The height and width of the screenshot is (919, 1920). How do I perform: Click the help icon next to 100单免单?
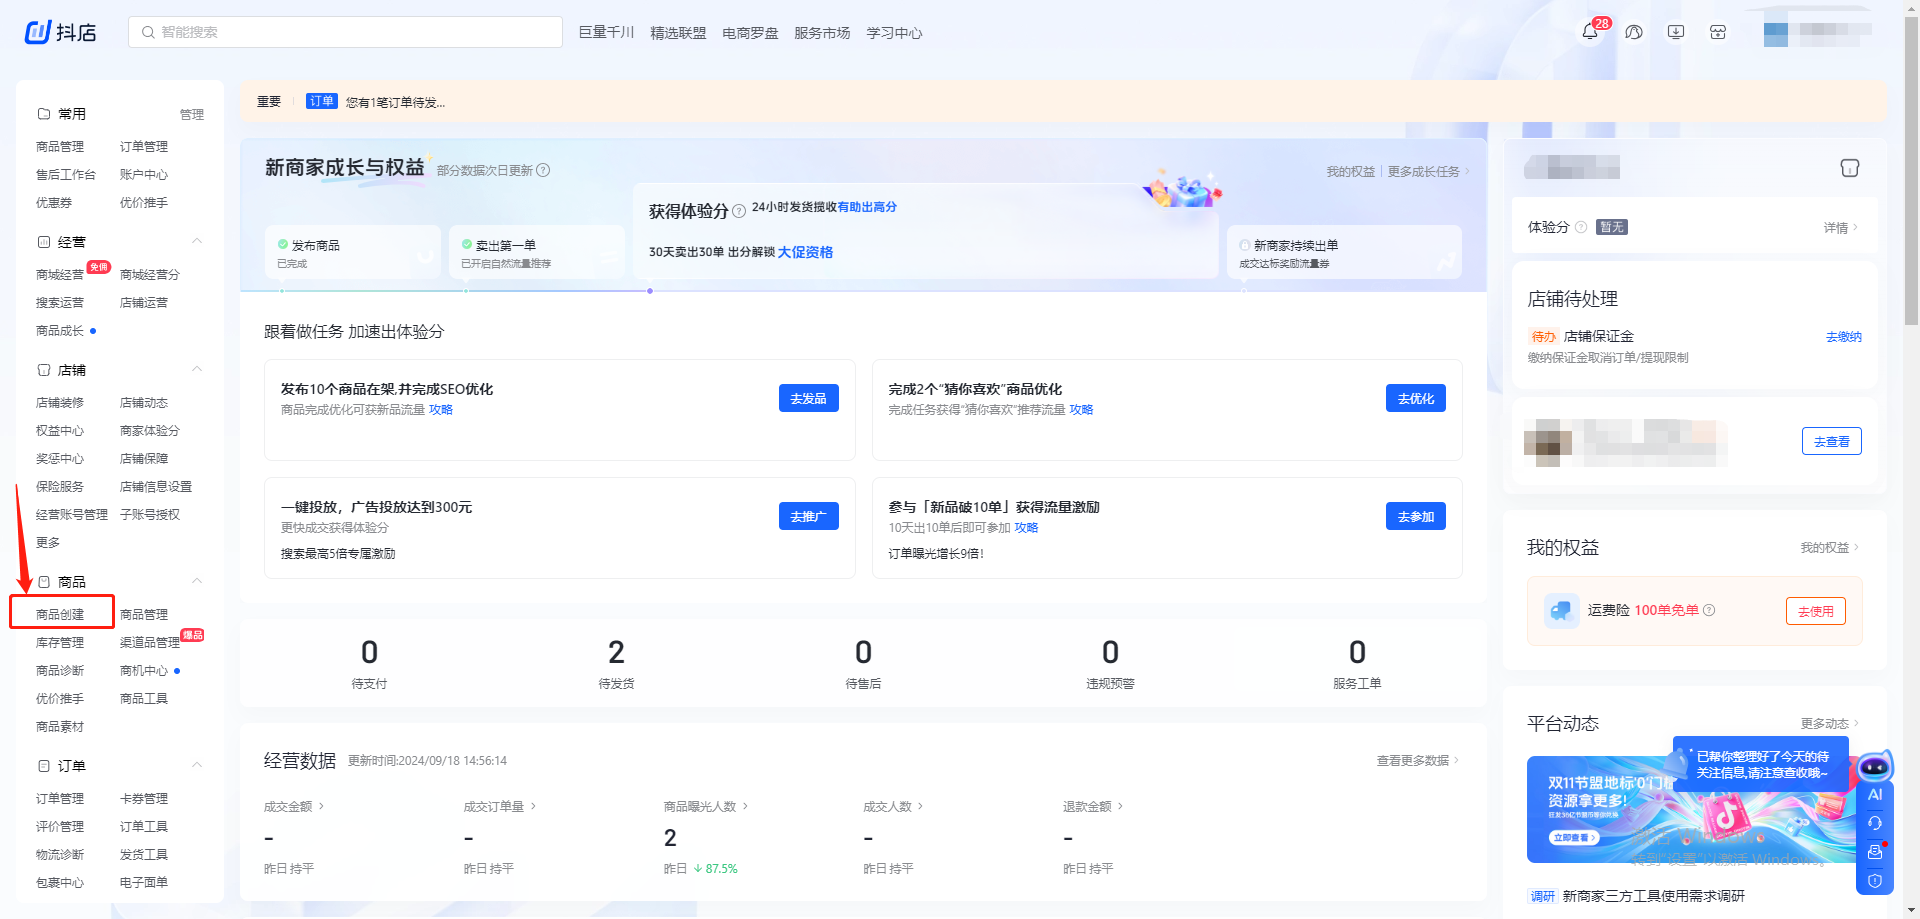pos(1709,610)
